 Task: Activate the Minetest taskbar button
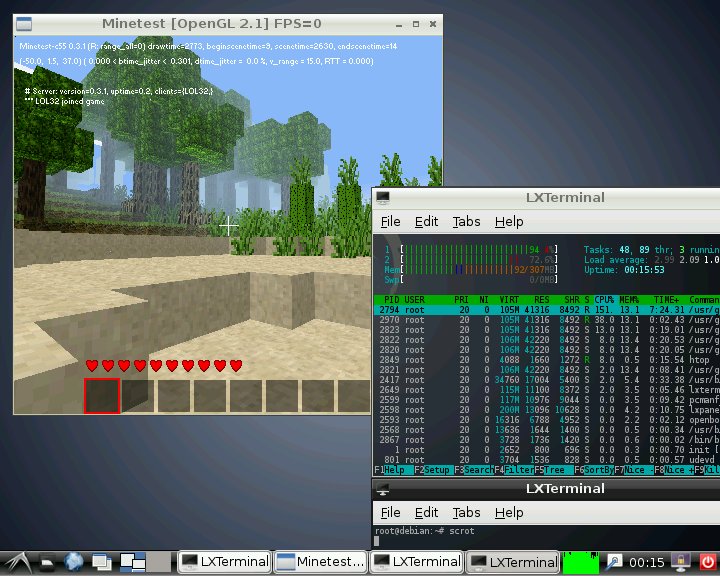tap(321, 562)
